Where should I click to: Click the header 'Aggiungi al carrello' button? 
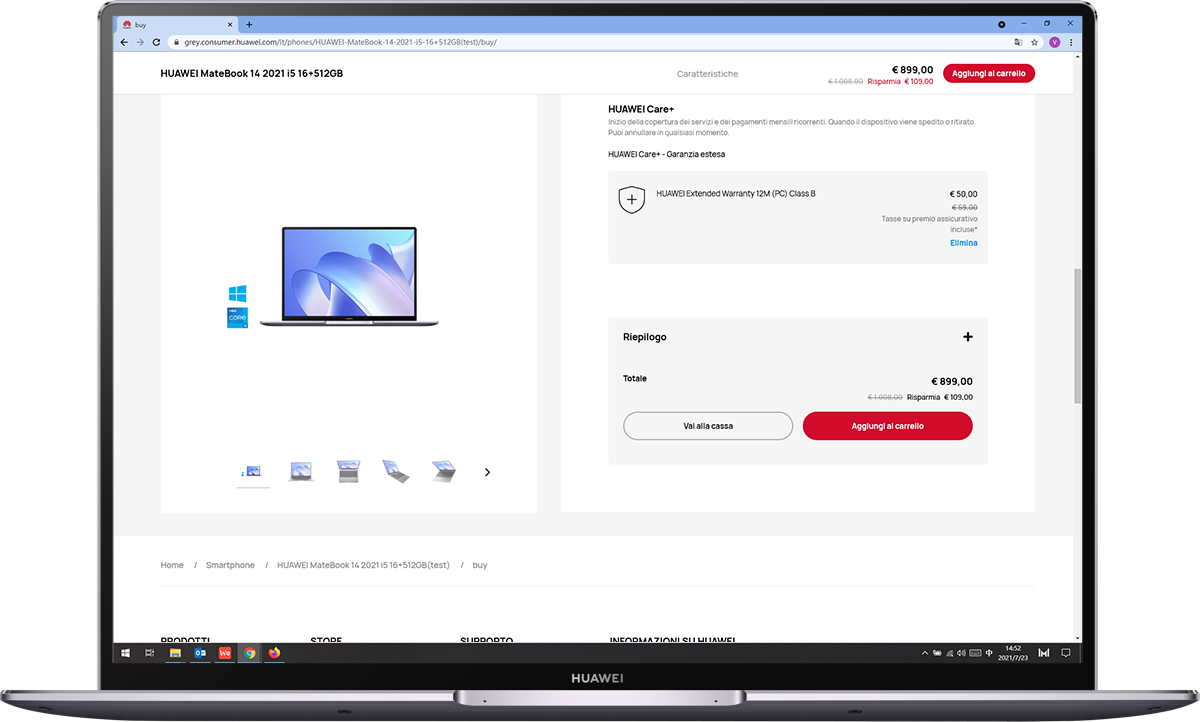click(x=988, y=73)
